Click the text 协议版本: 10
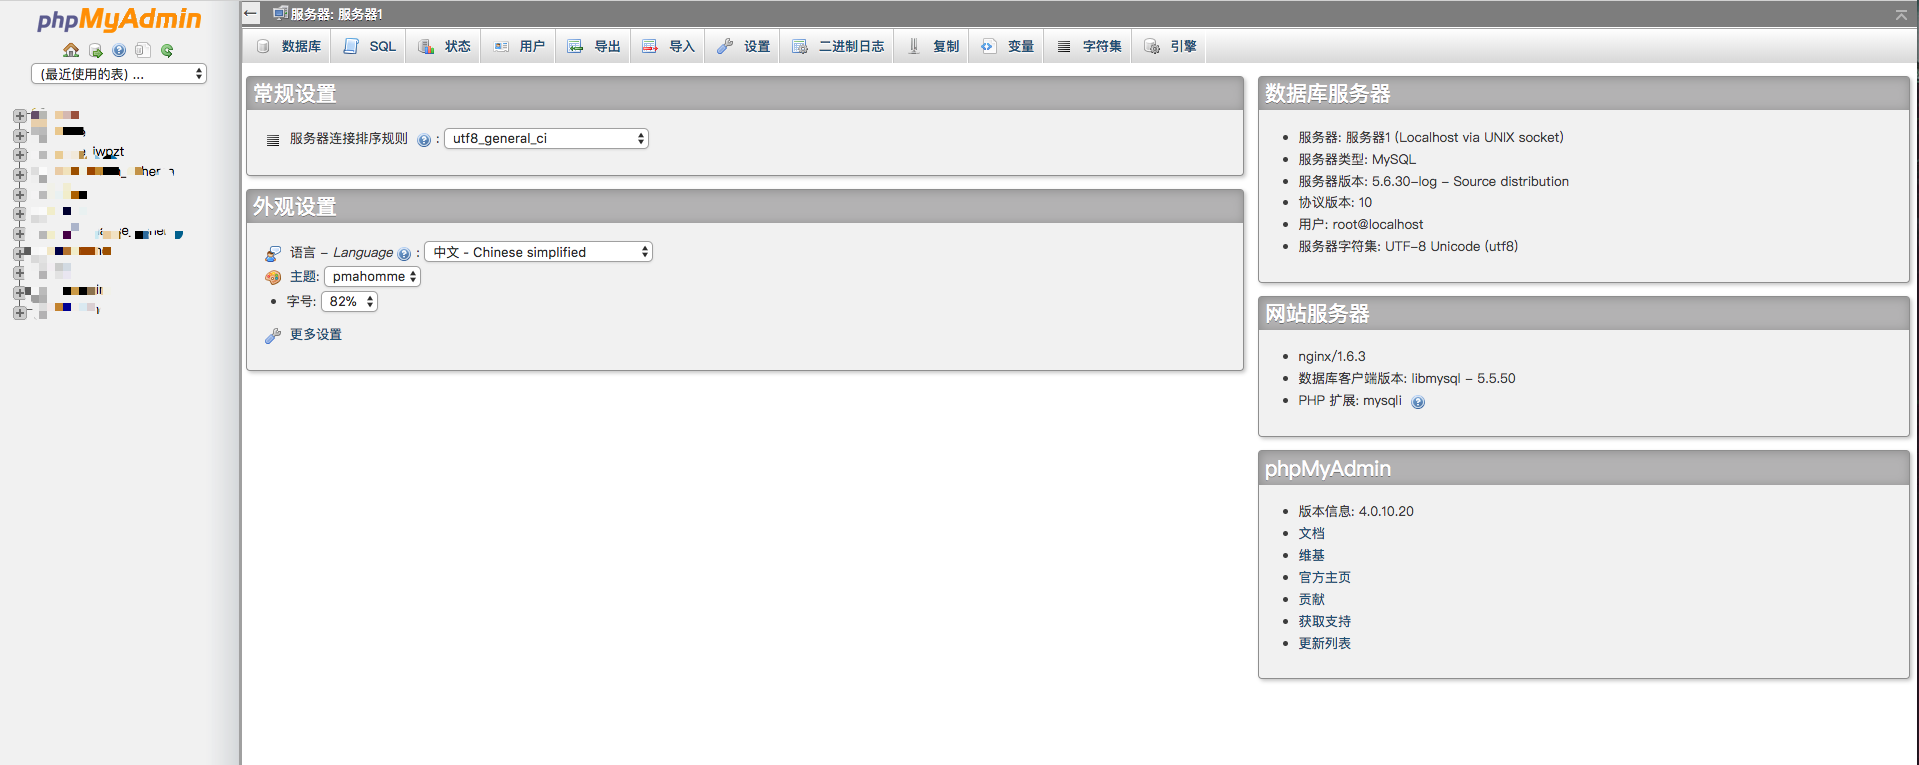This screenshot has width=1919, height=765. tap(1335, 203)
